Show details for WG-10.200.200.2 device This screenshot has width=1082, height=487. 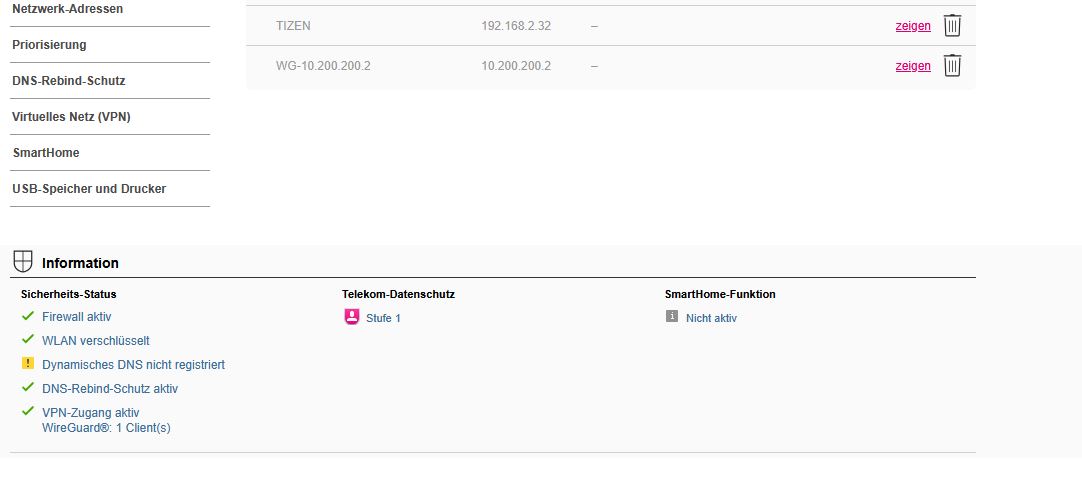point(912,66)
